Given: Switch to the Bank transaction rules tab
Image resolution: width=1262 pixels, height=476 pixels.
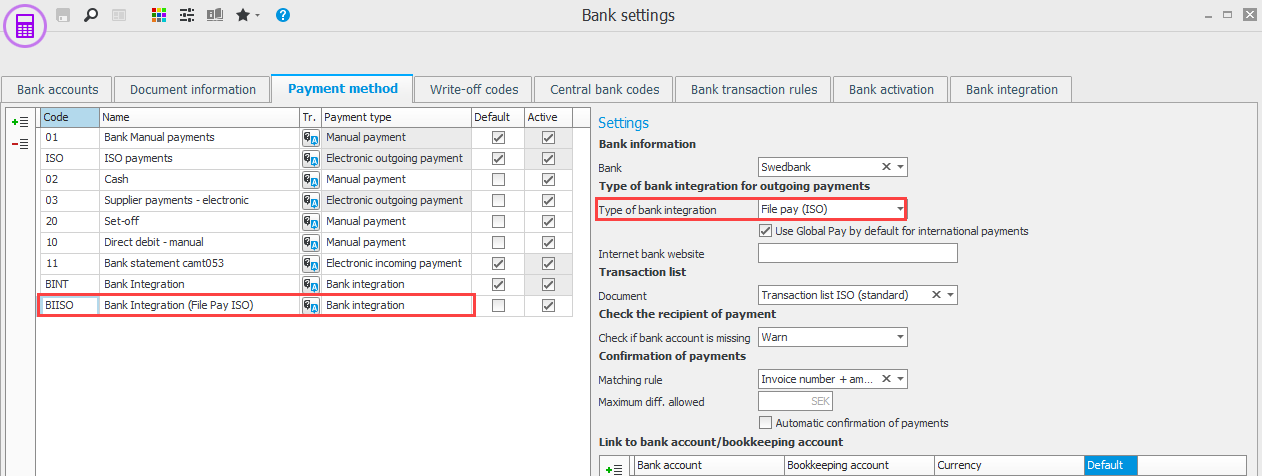Looking at the screenshot, I should [x=753, y=89].
